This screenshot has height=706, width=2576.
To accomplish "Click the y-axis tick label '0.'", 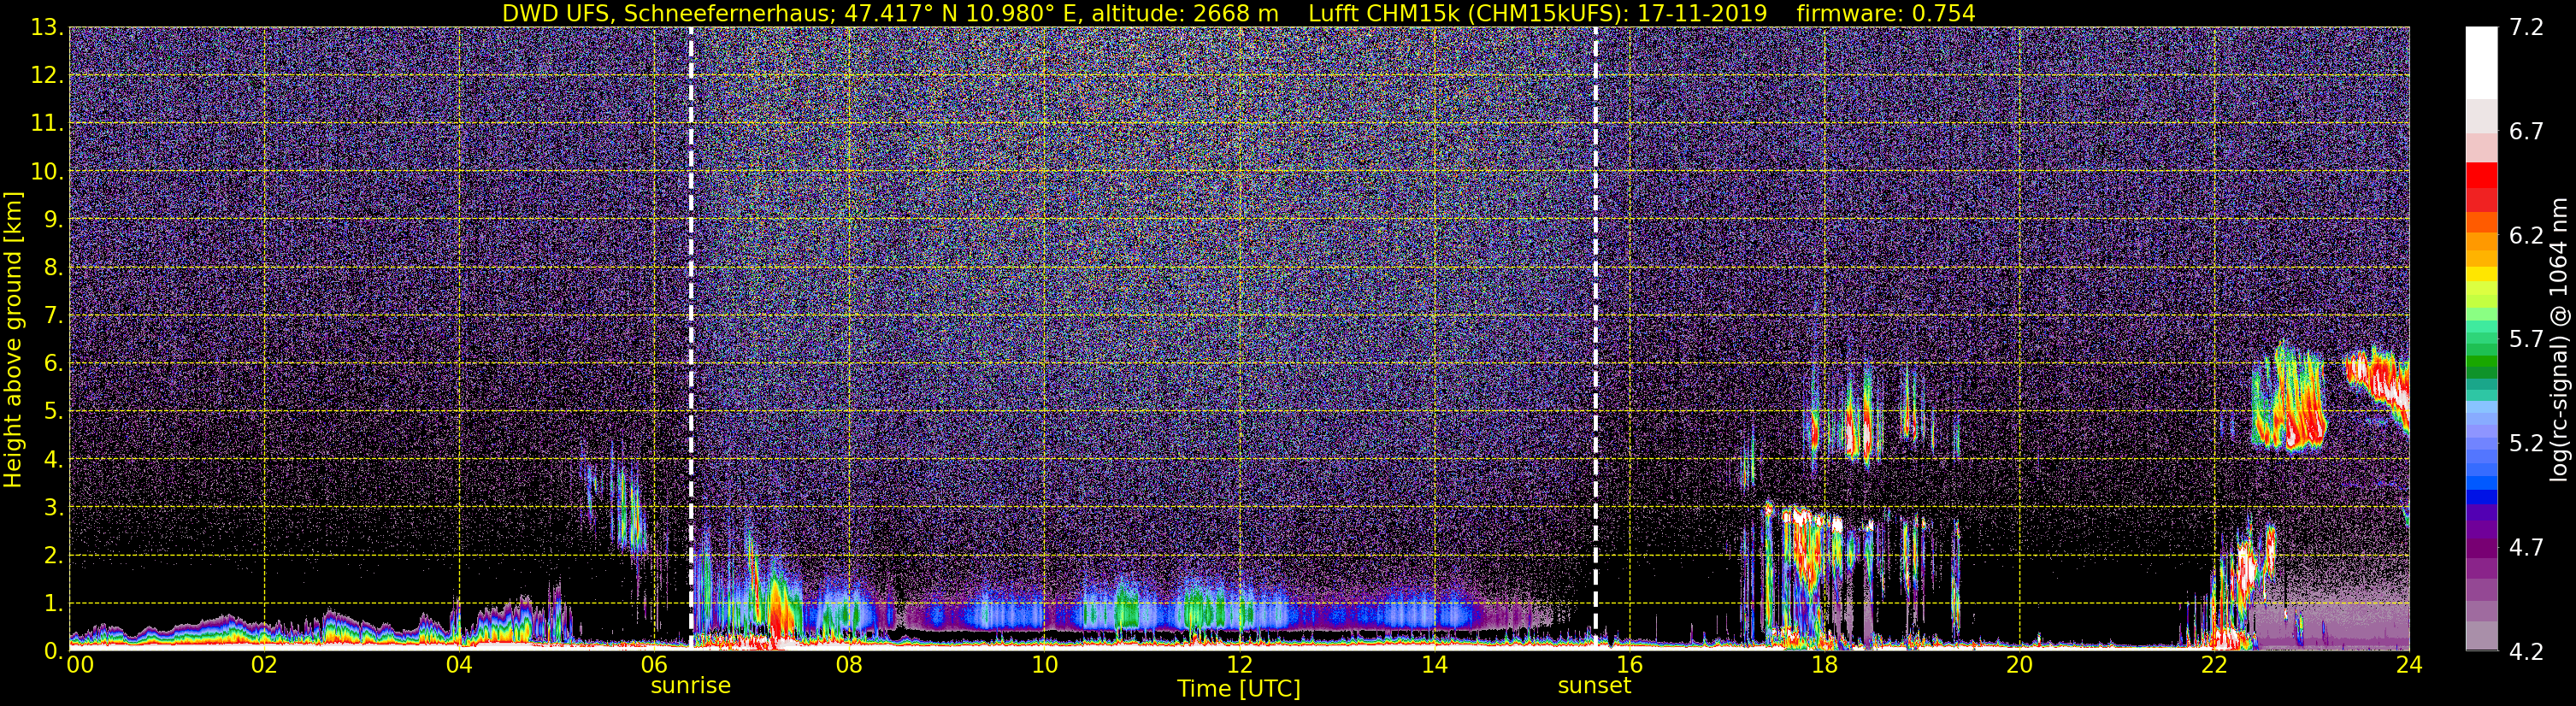I will click(x=54, y=650).
